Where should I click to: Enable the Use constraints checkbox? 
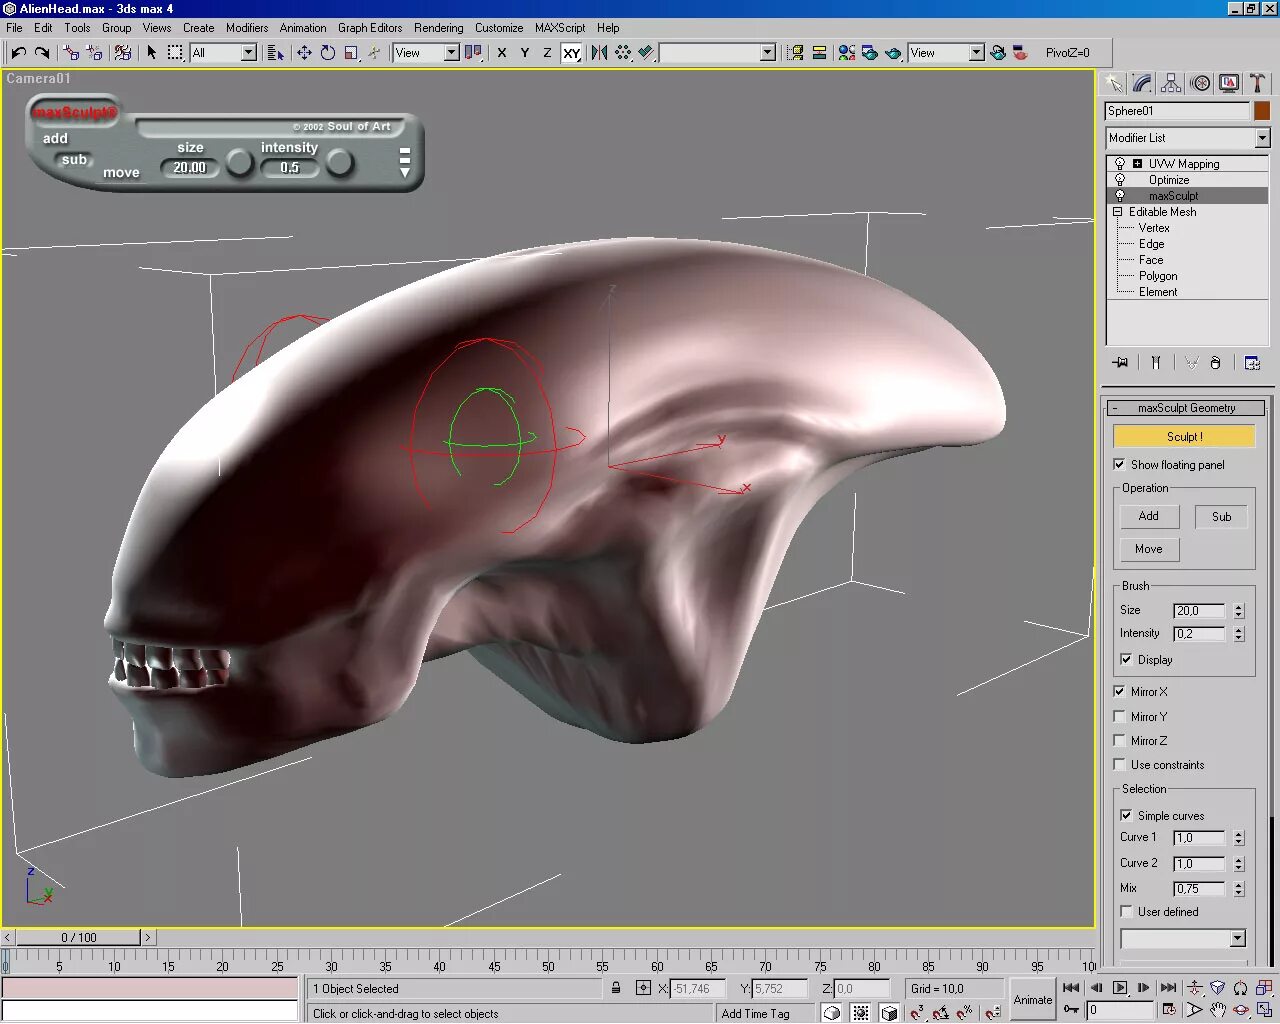click(1120, 765)
